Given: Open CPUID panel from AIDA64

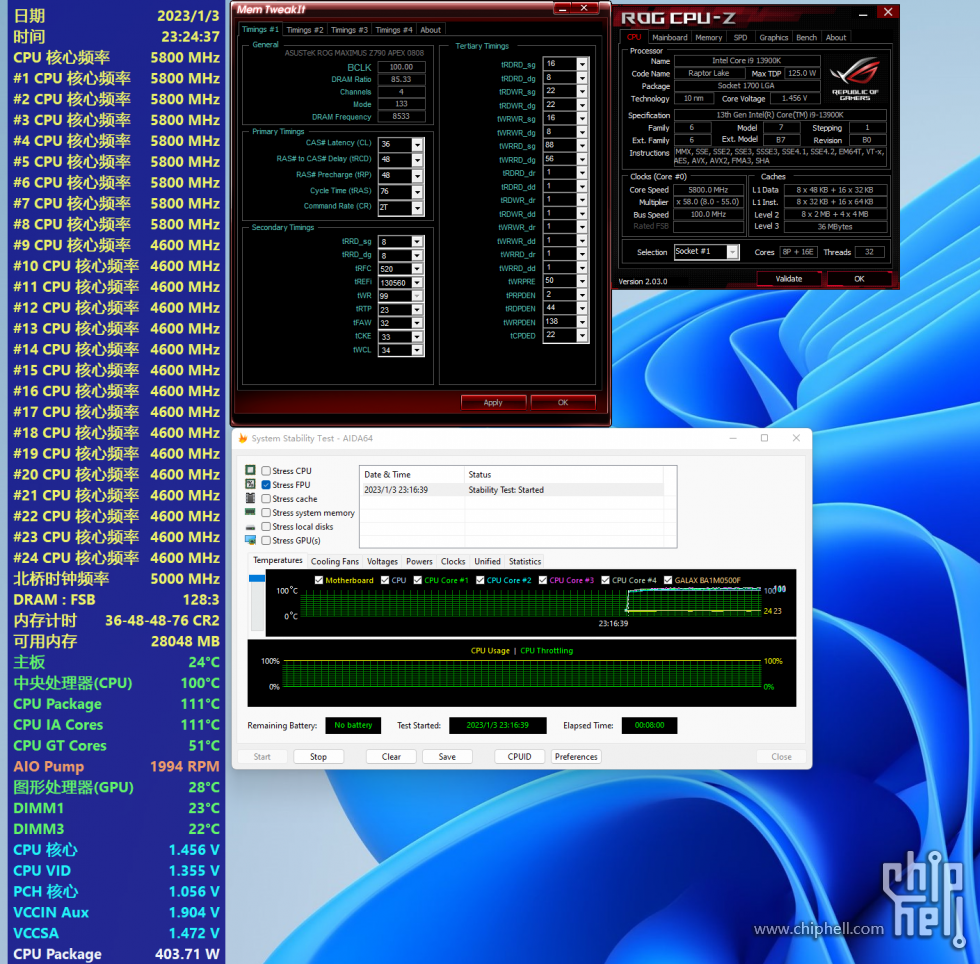Looking at the screenshot, I should pyautogui.click(x=519, y=756).
